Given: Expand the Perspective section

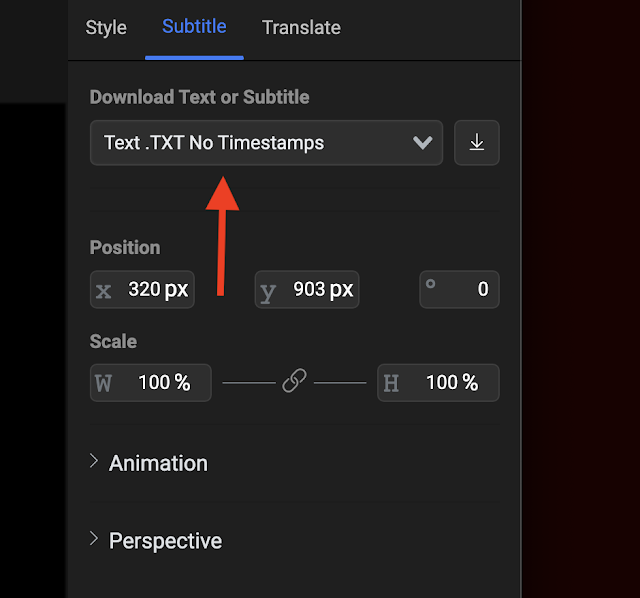Looking at the screenshot, I should point(165,541).
